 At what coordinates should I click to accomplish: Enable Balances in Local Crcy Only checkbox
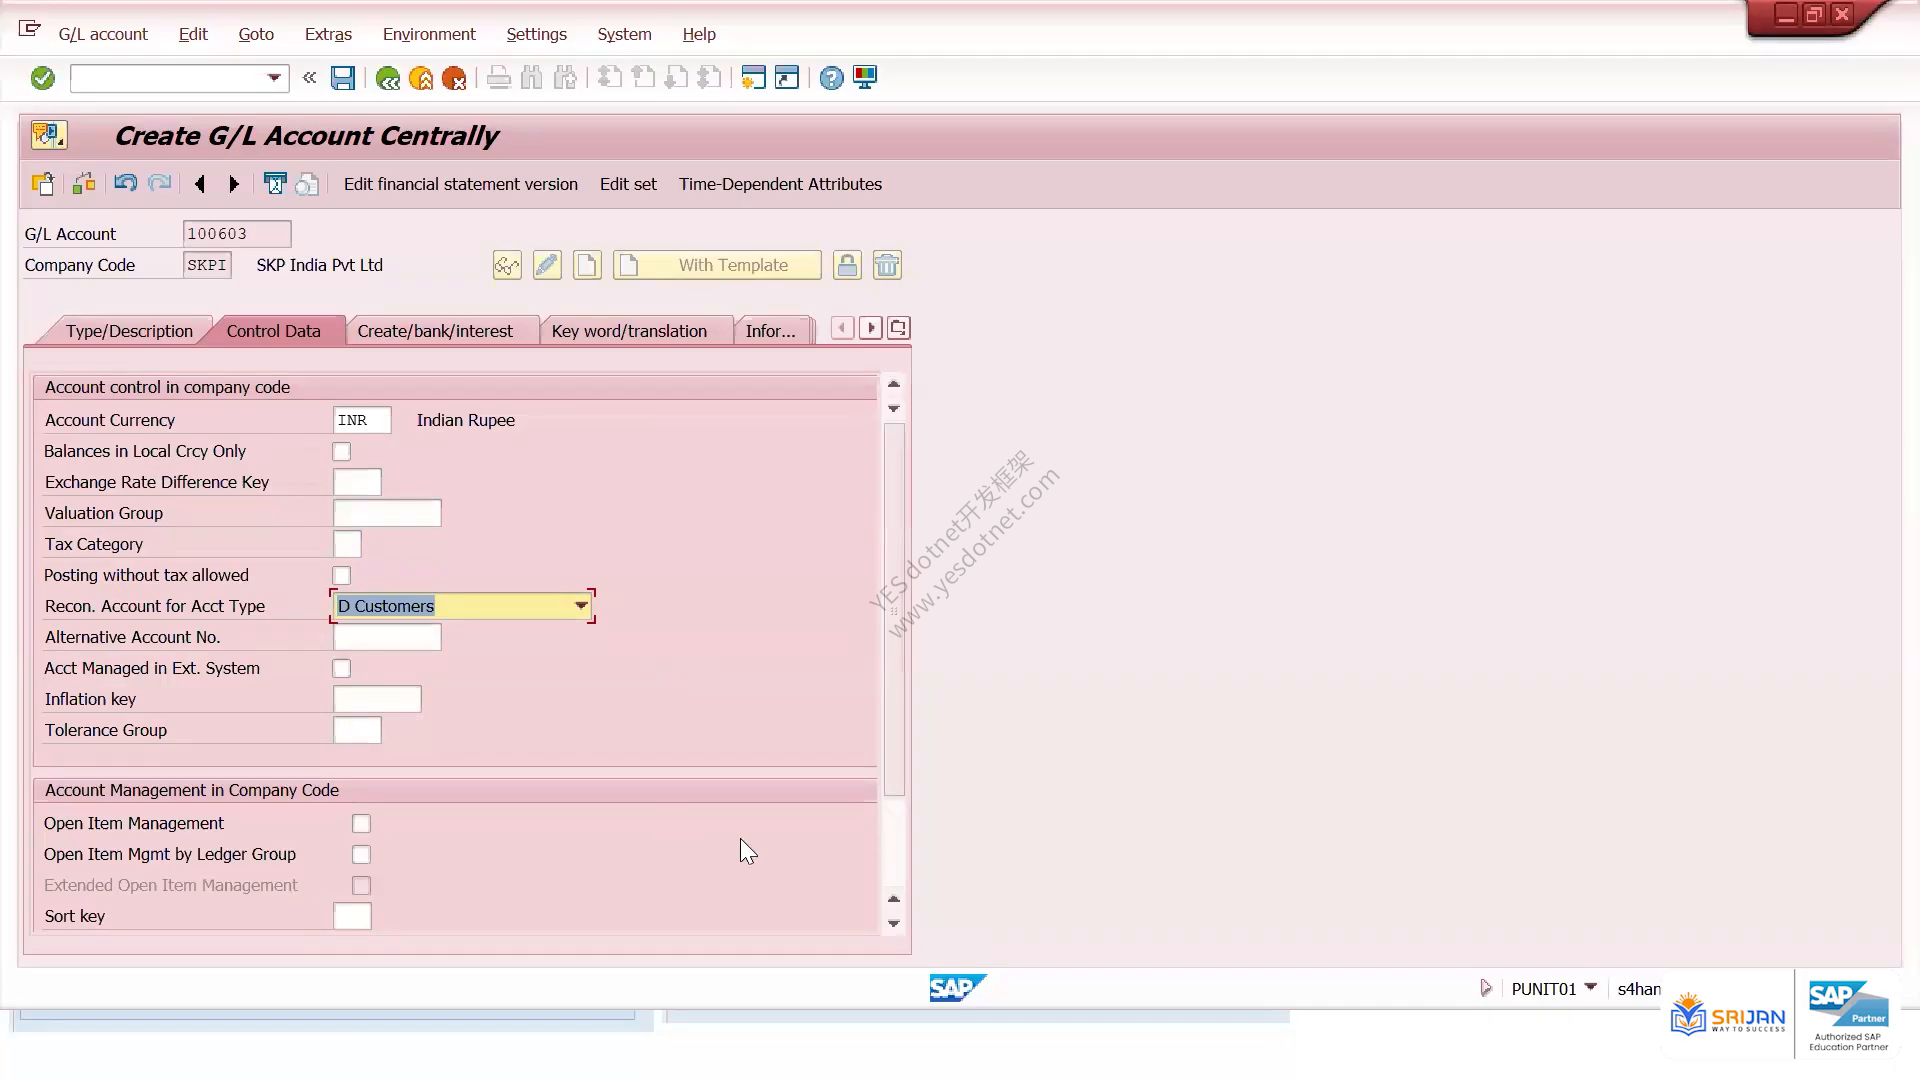coord(342,452)
